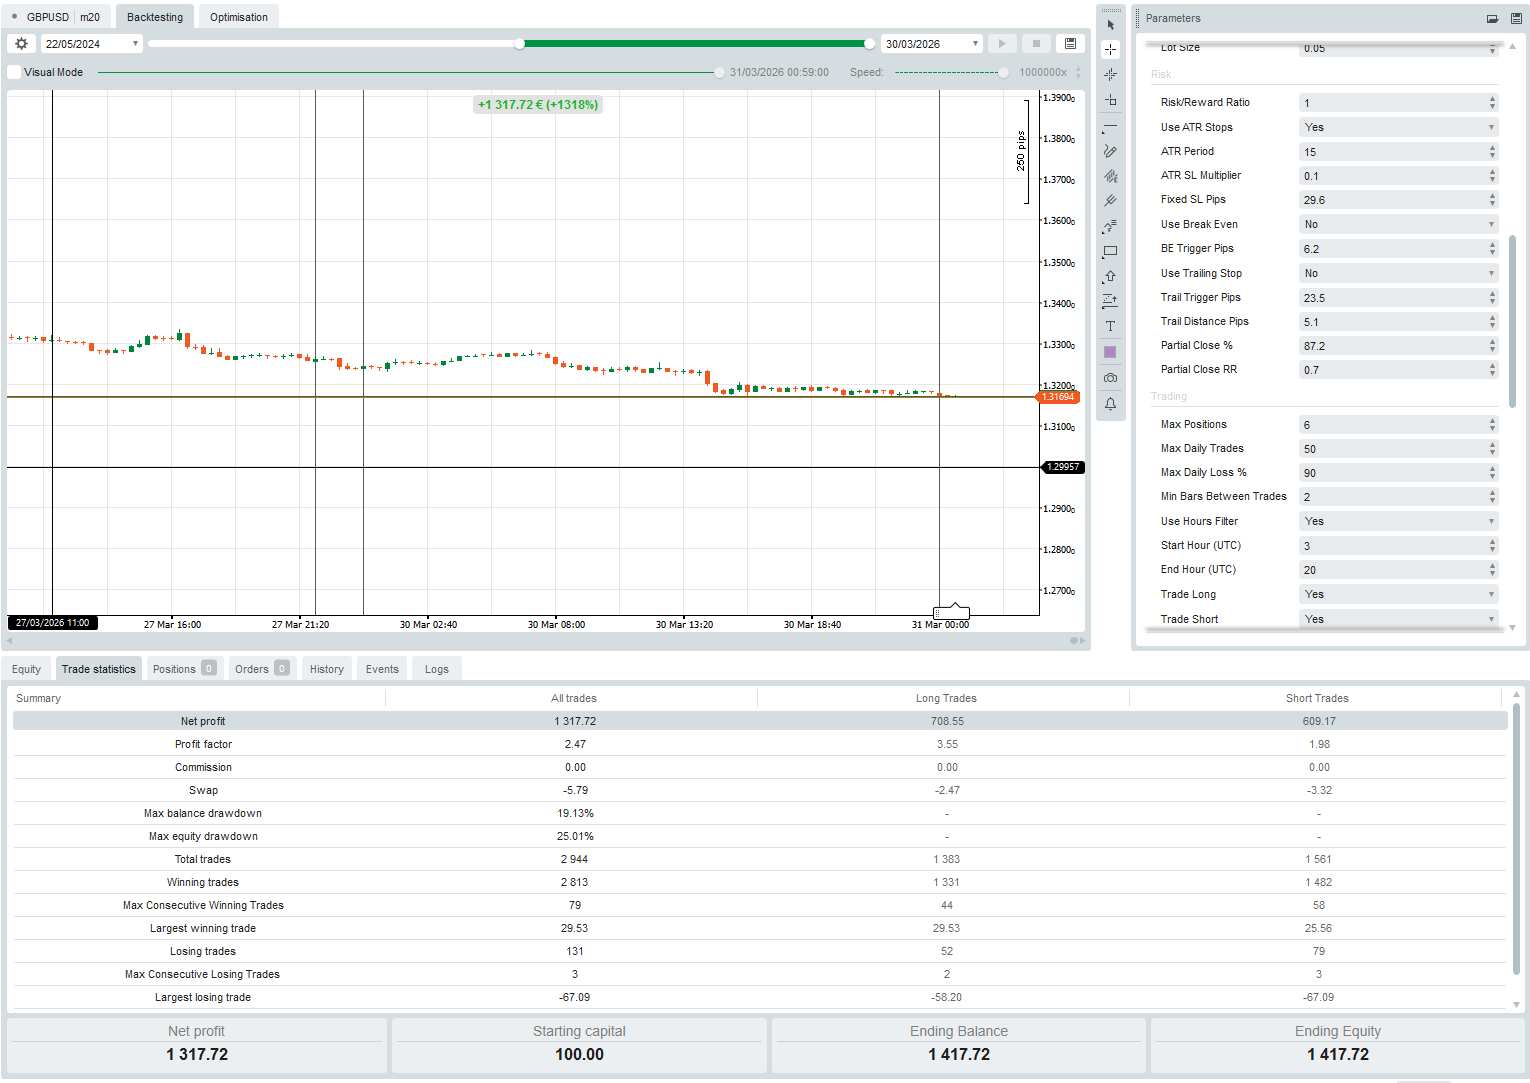1530x1083 pixels.
Task: Click the speed slider handle
Action: pyautogui.click(x=1002, y=71)
